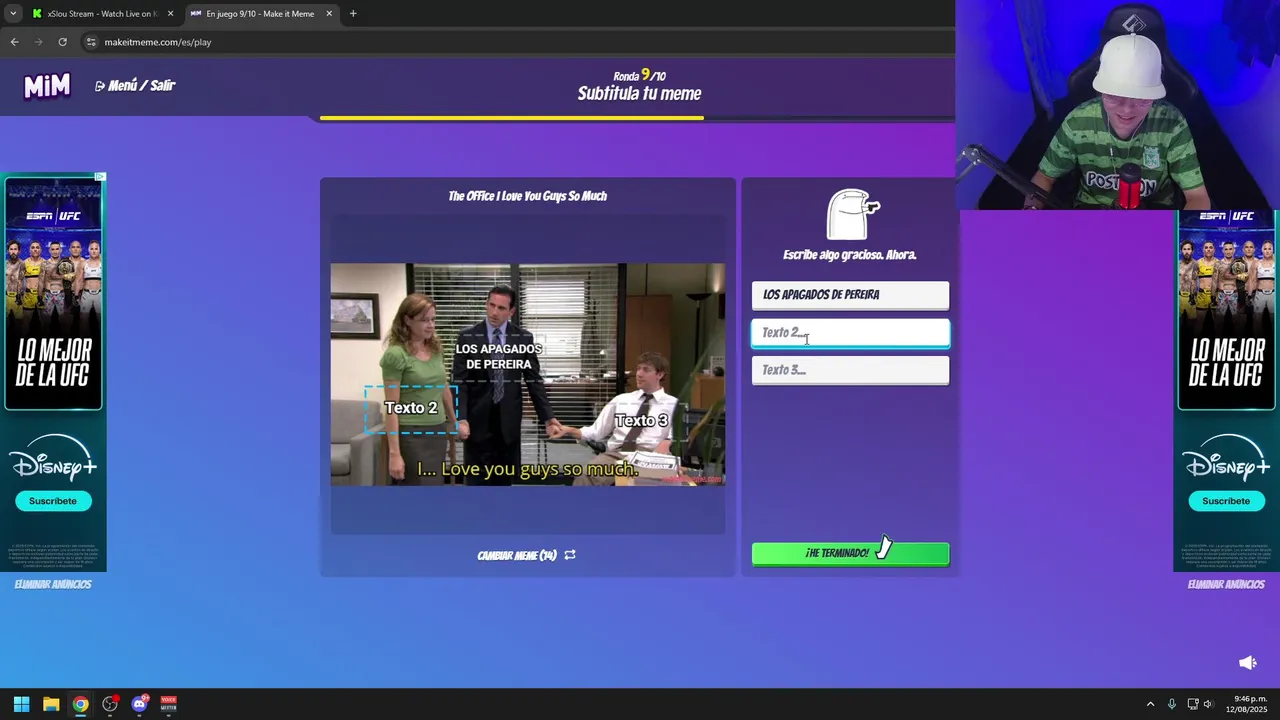Image resolution: width=1280 pixels, height=720 pixels.
Task: Click the 'Ronda 9/10' round indicator
Action: click(x=639, y=75)
